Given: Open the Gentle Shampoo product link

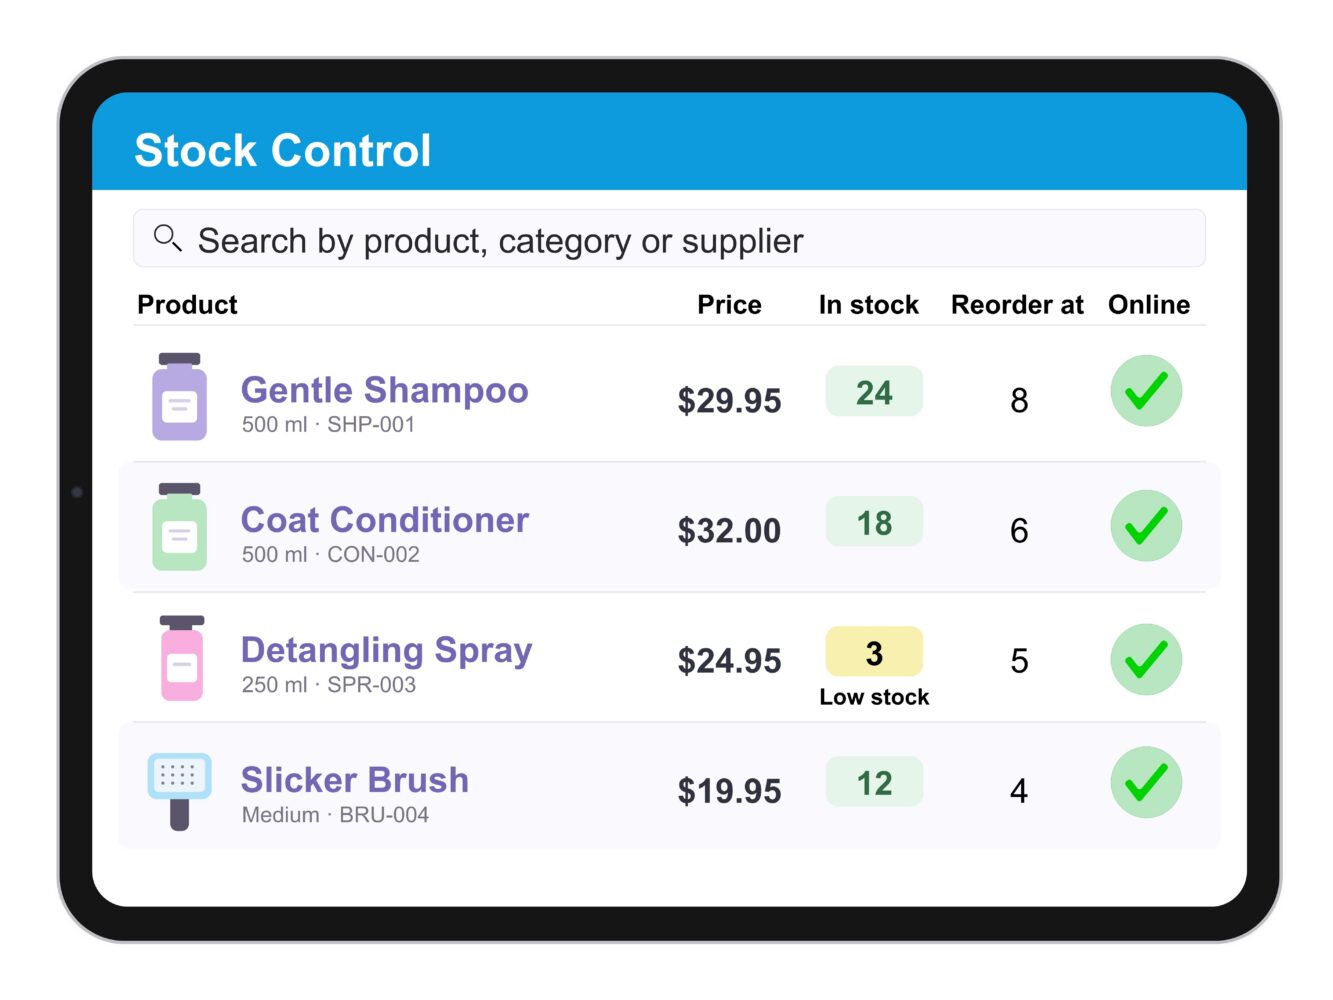Looking at the screenshot, I should (x=384, y=390).
